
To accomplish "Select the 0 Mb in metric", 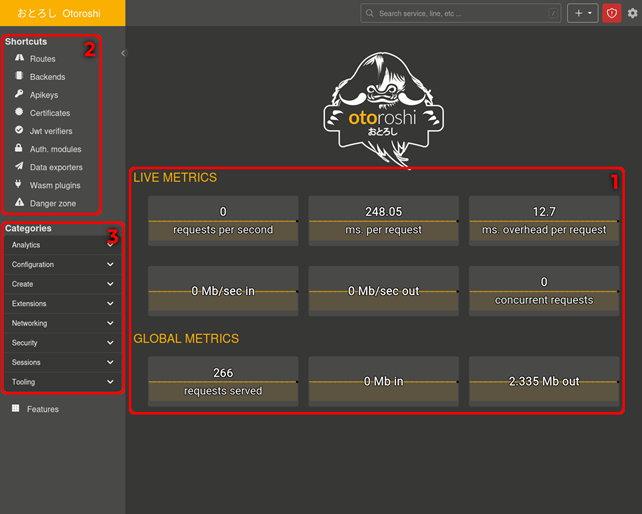I will (384, 382).
